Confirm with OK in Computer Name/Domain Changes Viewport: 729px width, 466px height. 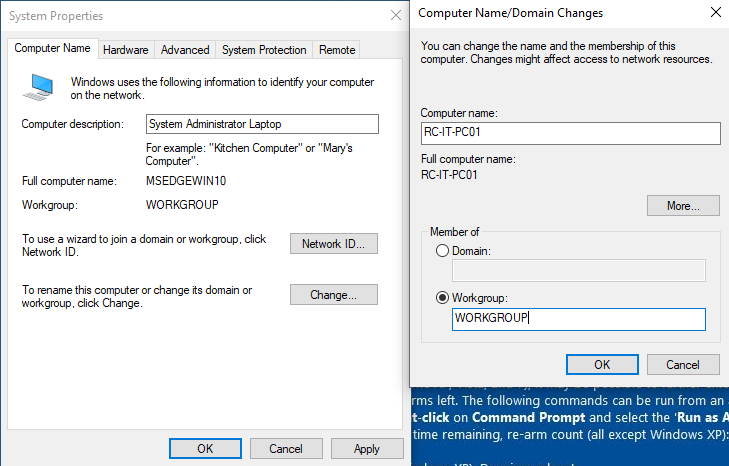pyautogui.click(x=602, y=365)
